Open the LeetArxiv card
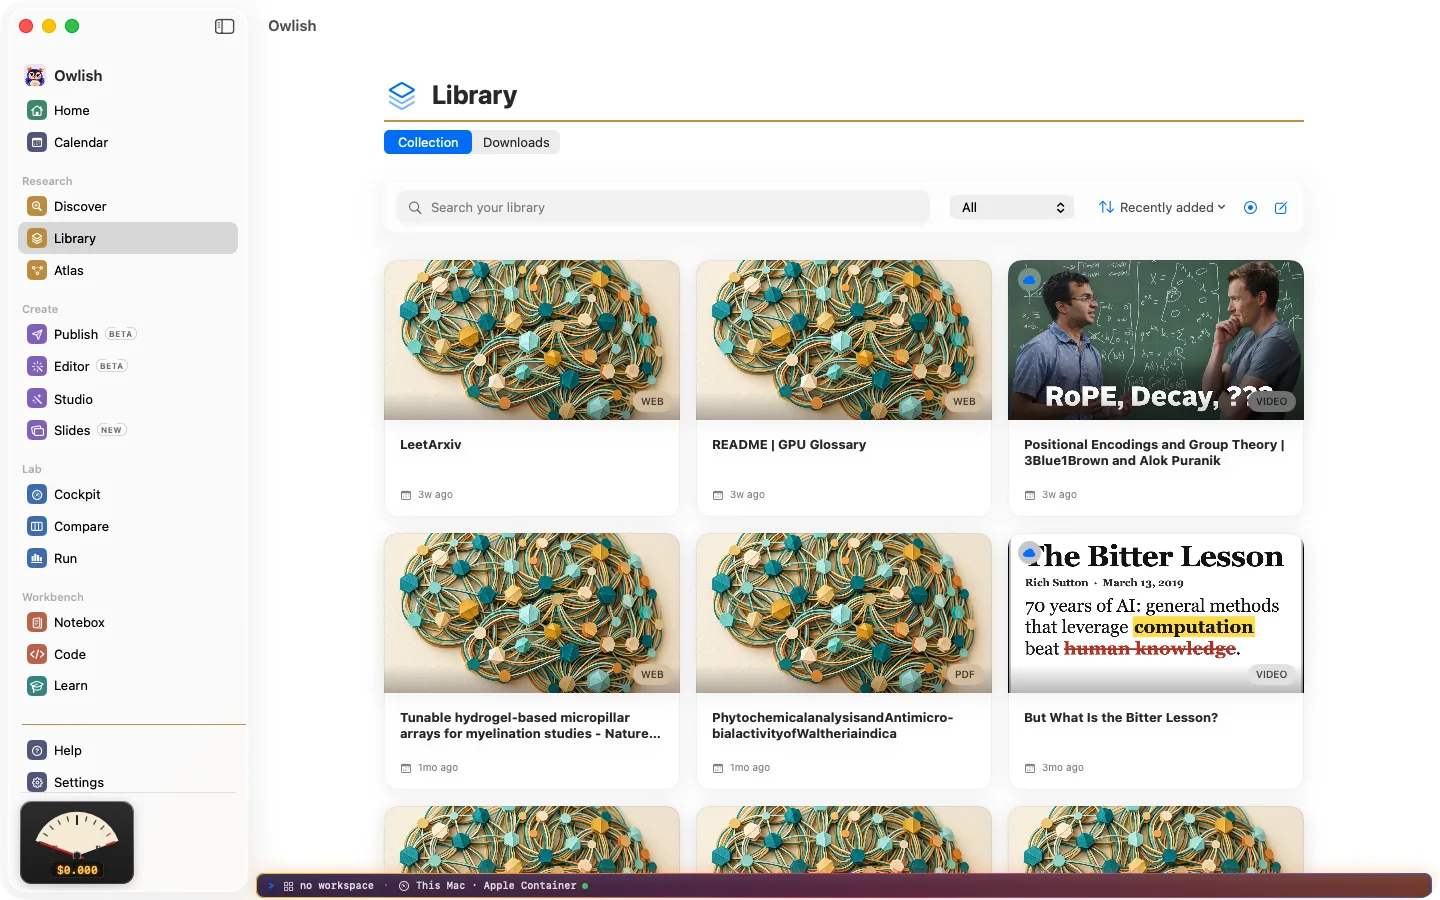 click(532, 388)
